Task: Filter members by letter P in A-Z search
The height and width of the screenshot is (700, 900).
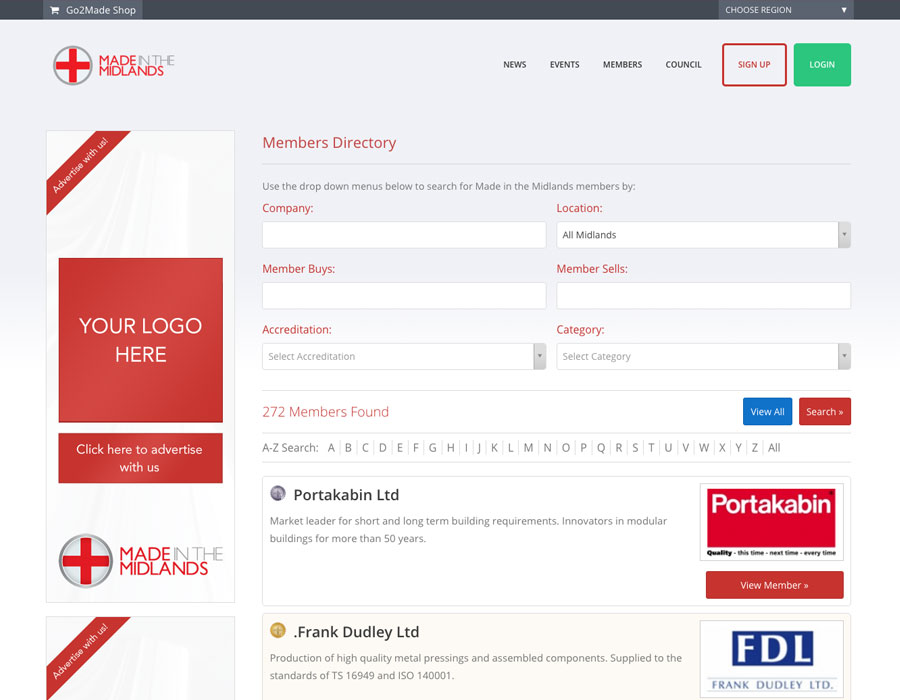Action: point(583,448)
